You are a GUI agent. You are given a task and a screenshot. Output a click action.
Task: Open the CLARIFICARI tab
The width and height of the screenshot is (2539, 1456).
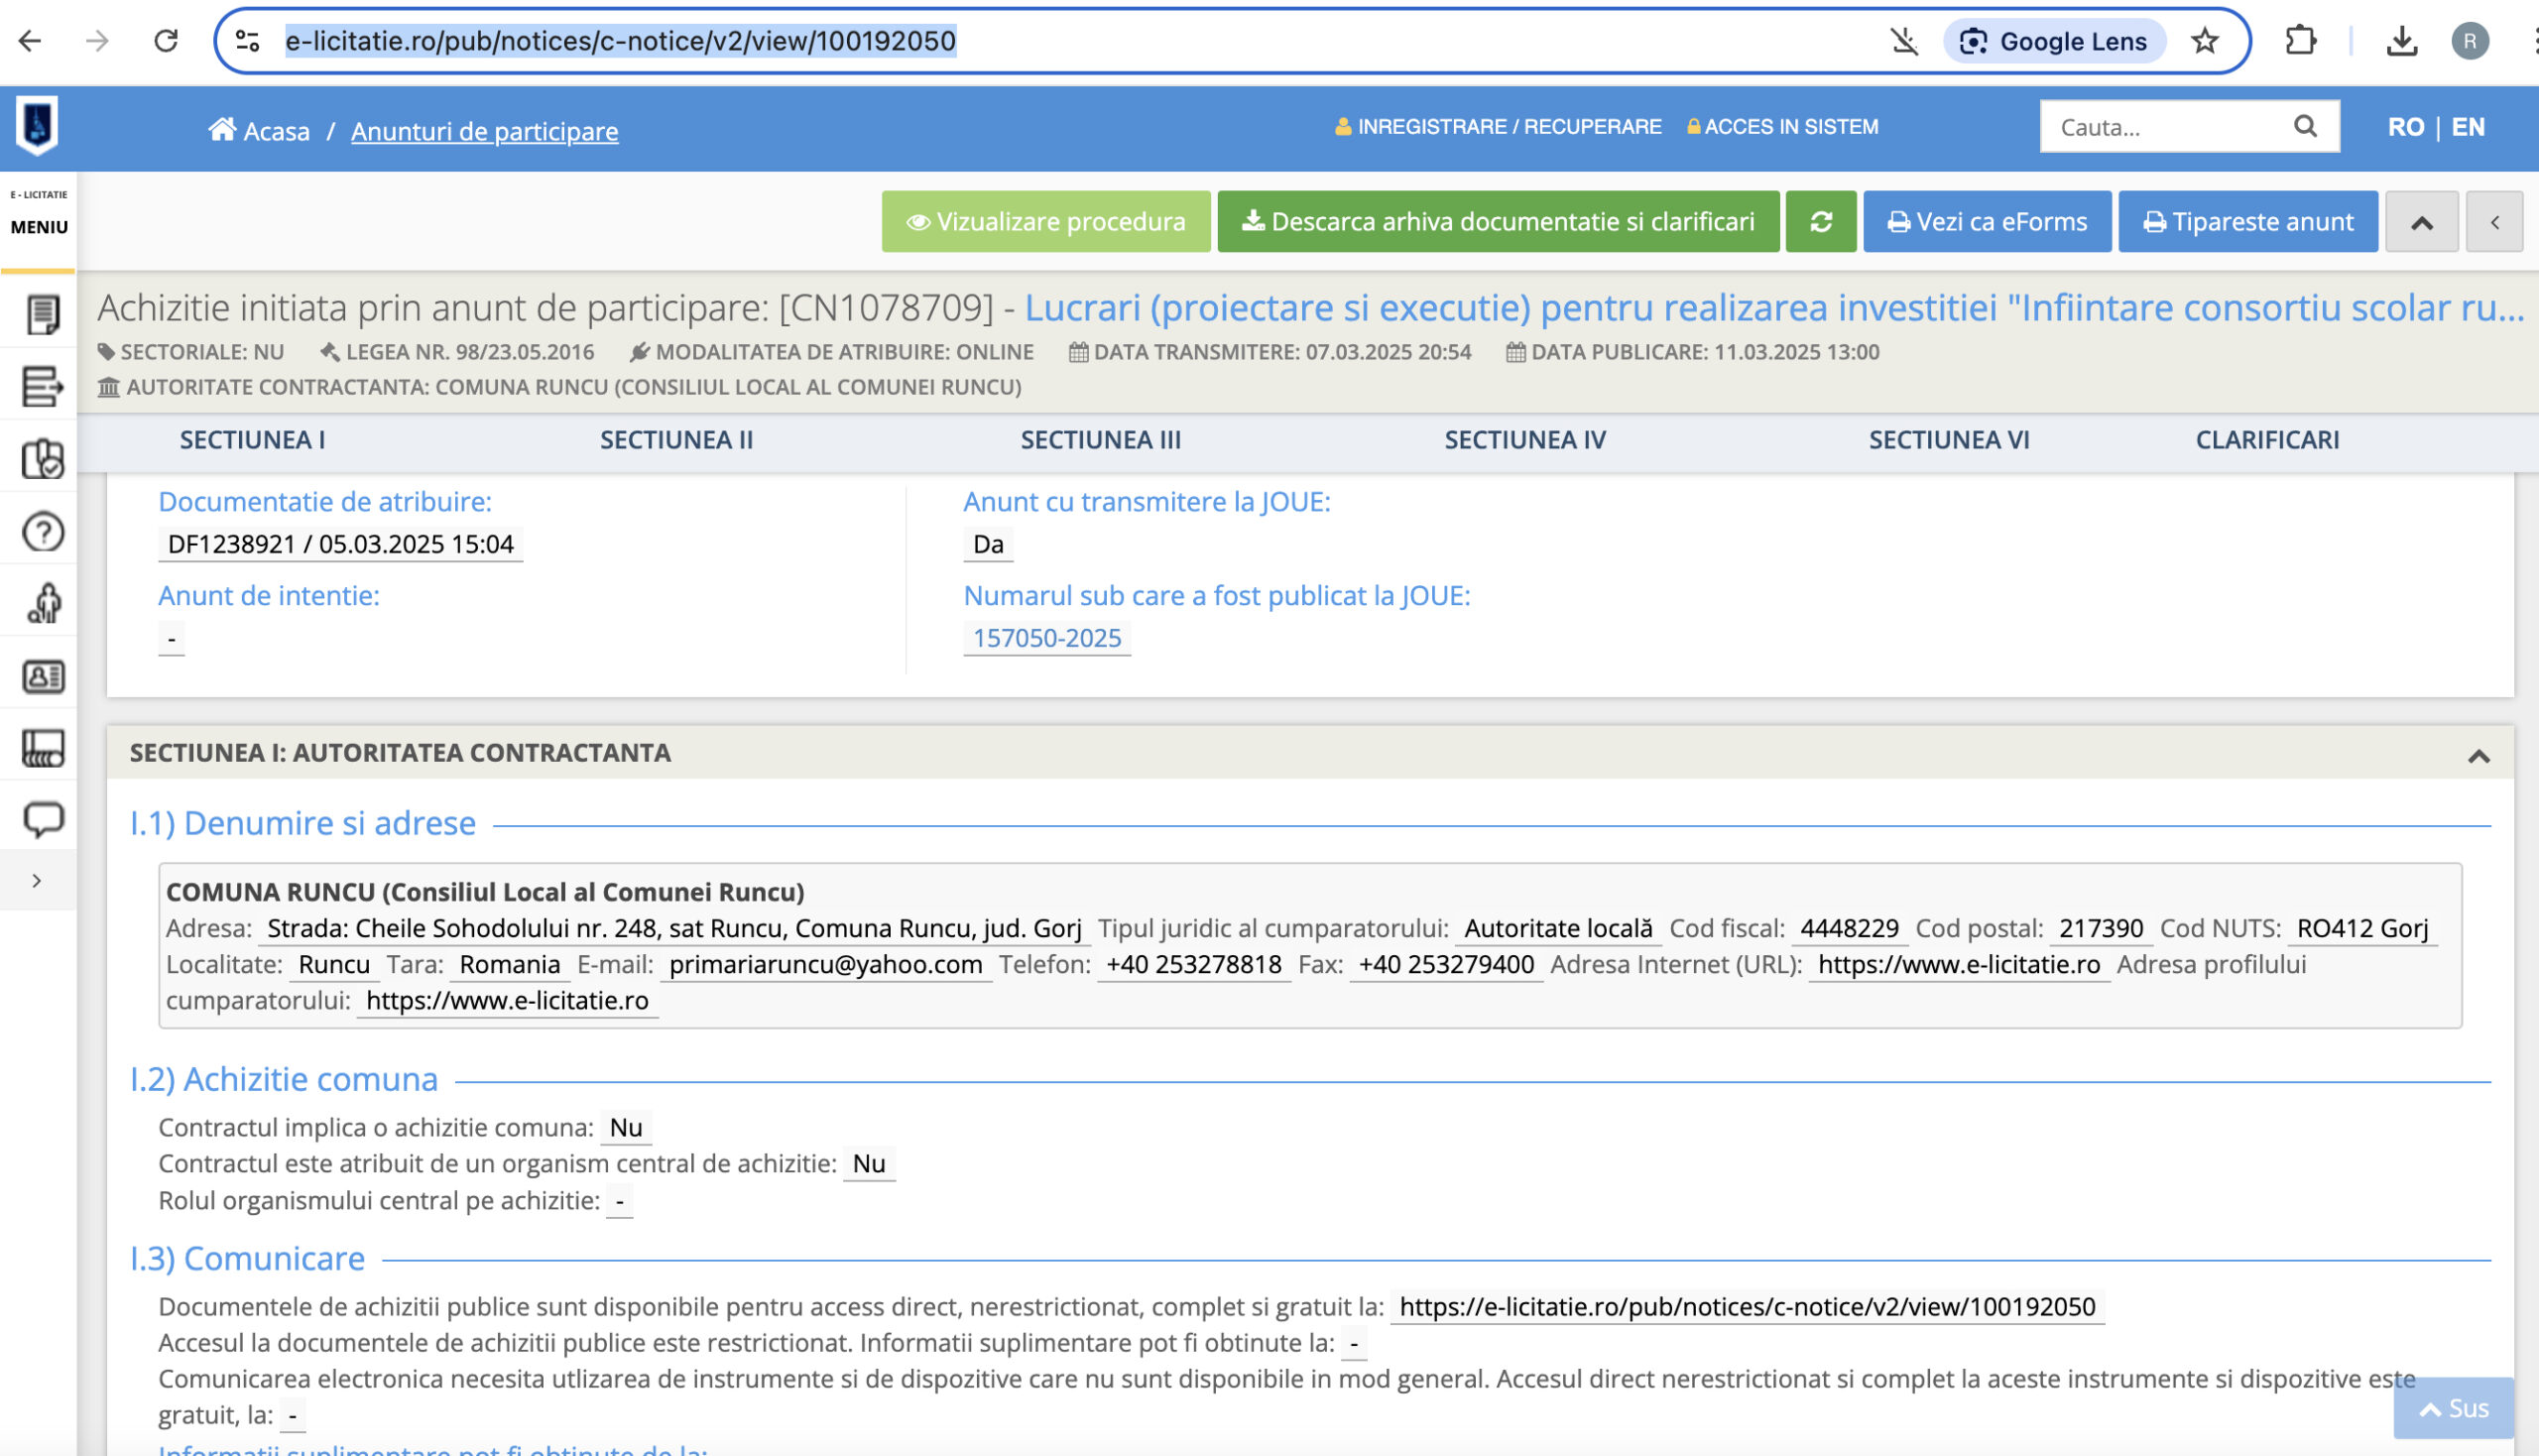2266,440
